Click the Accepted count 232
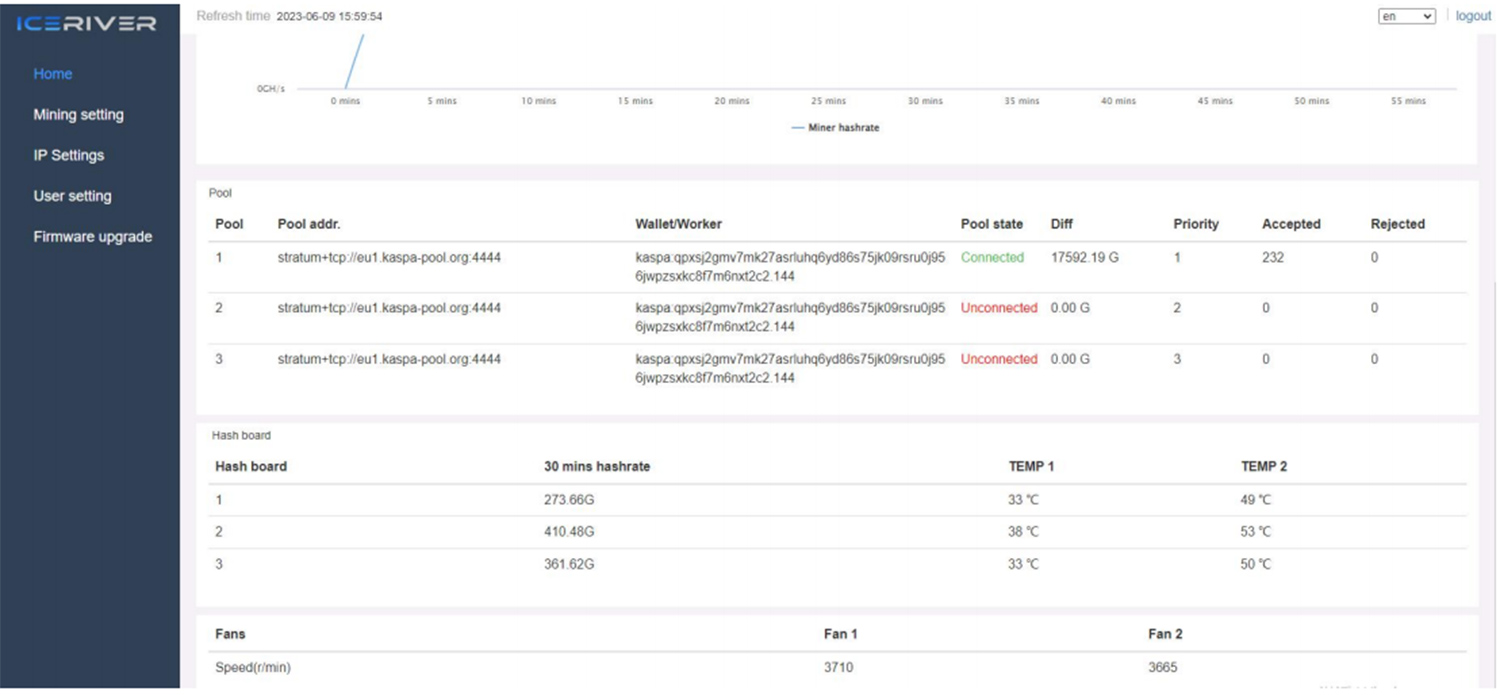The image size is (1500, 695). point(1273,257)
